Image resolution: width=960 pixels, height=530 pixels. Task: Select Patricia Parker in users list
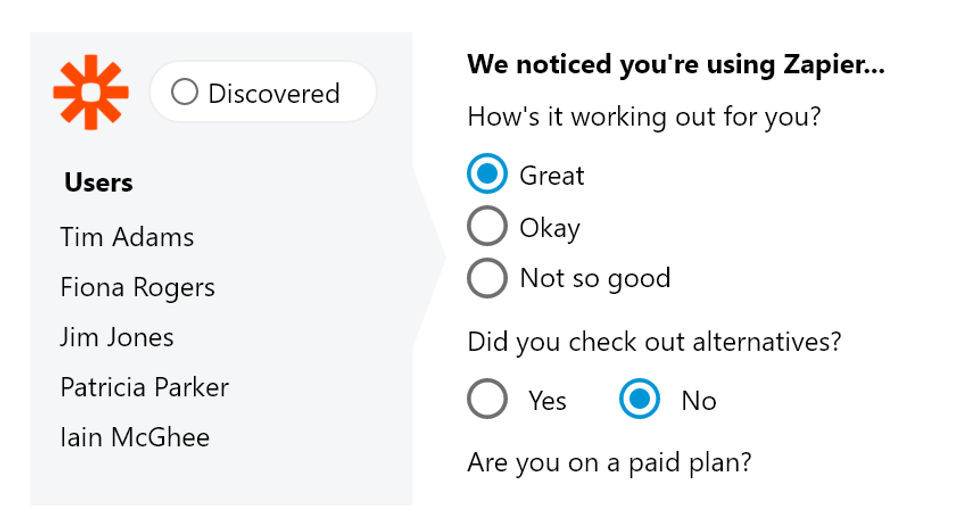pos(144,387)
